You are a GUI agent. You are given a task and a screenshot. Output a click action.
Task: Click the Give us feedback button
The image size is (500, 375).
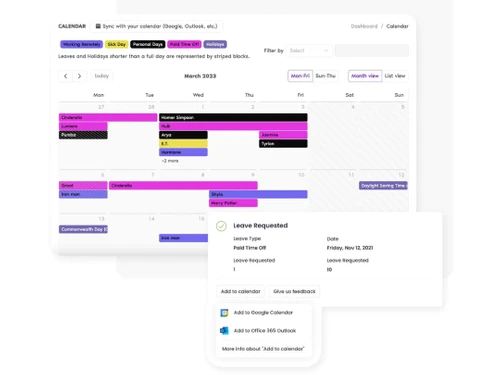294,291
